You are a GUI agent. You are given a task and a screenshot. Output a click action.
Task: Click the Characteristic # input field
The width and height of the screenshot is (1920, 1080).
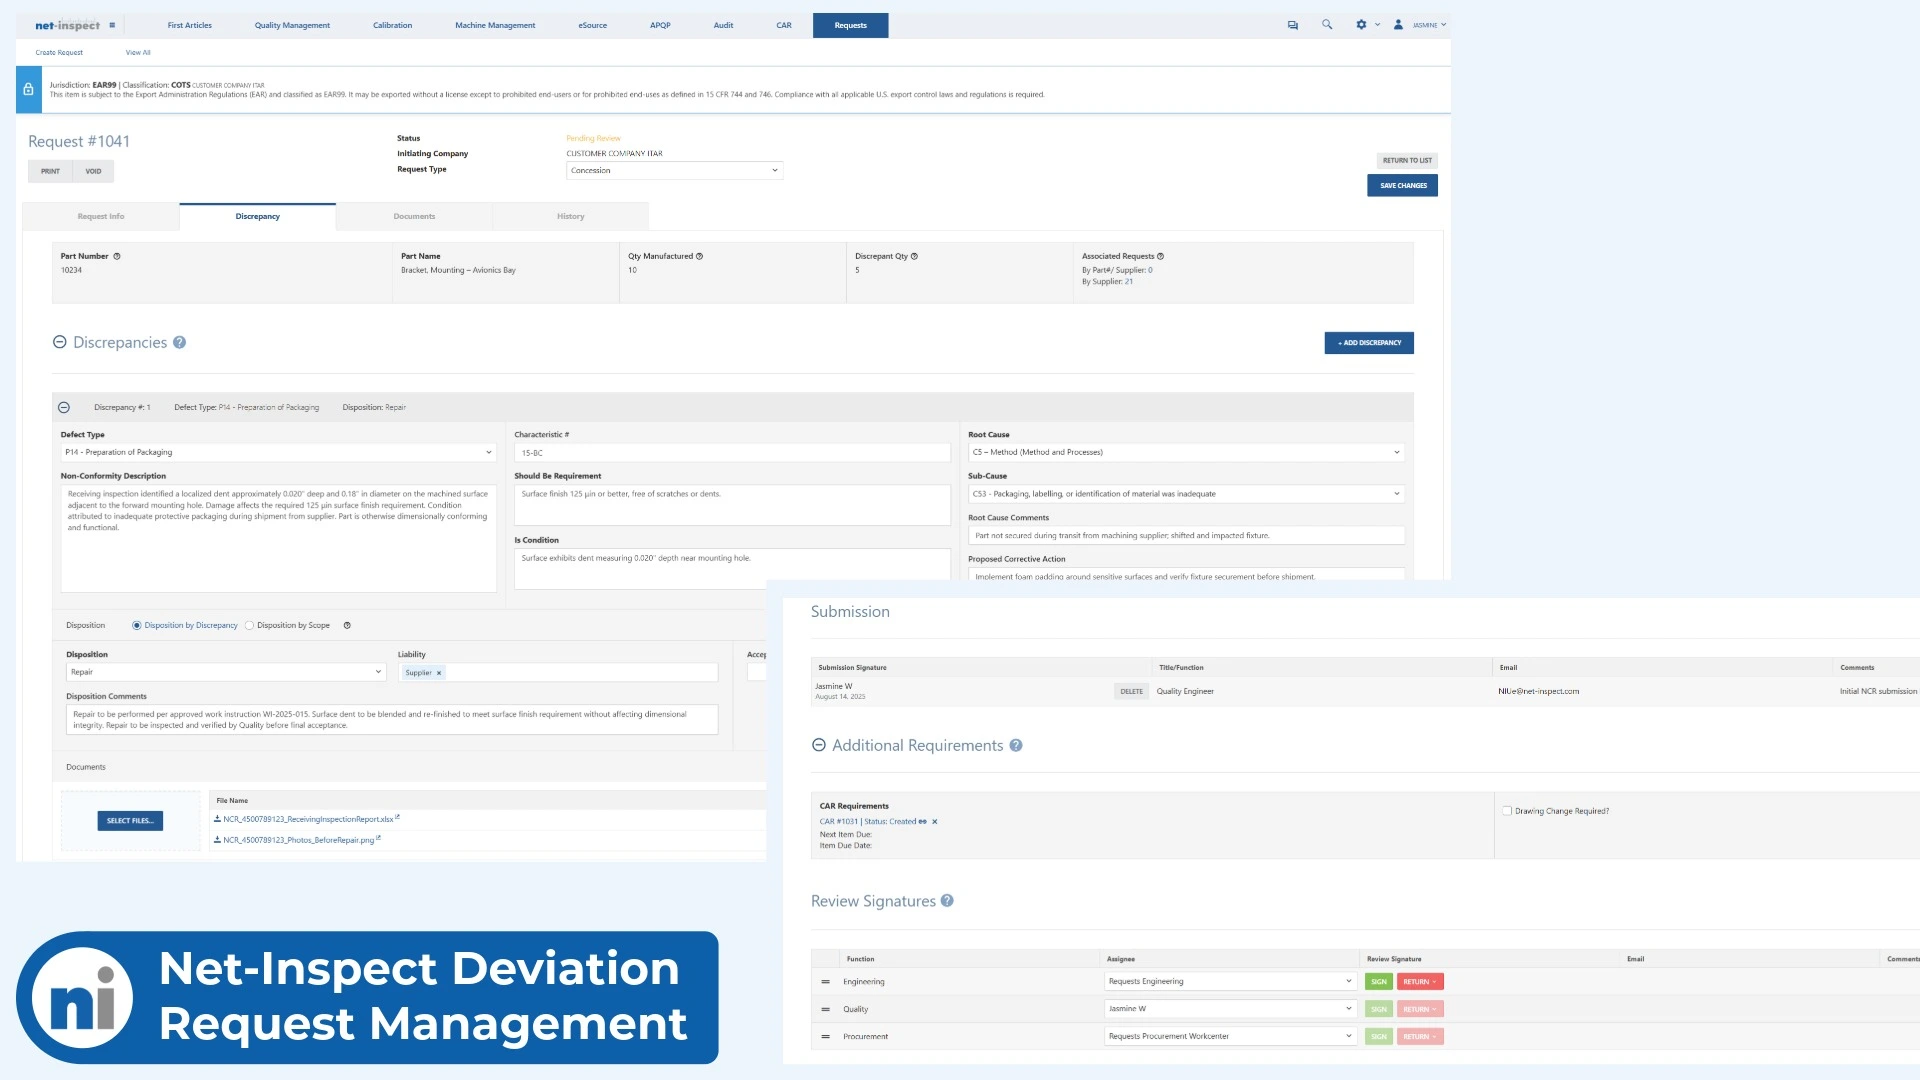pos(731,452)
